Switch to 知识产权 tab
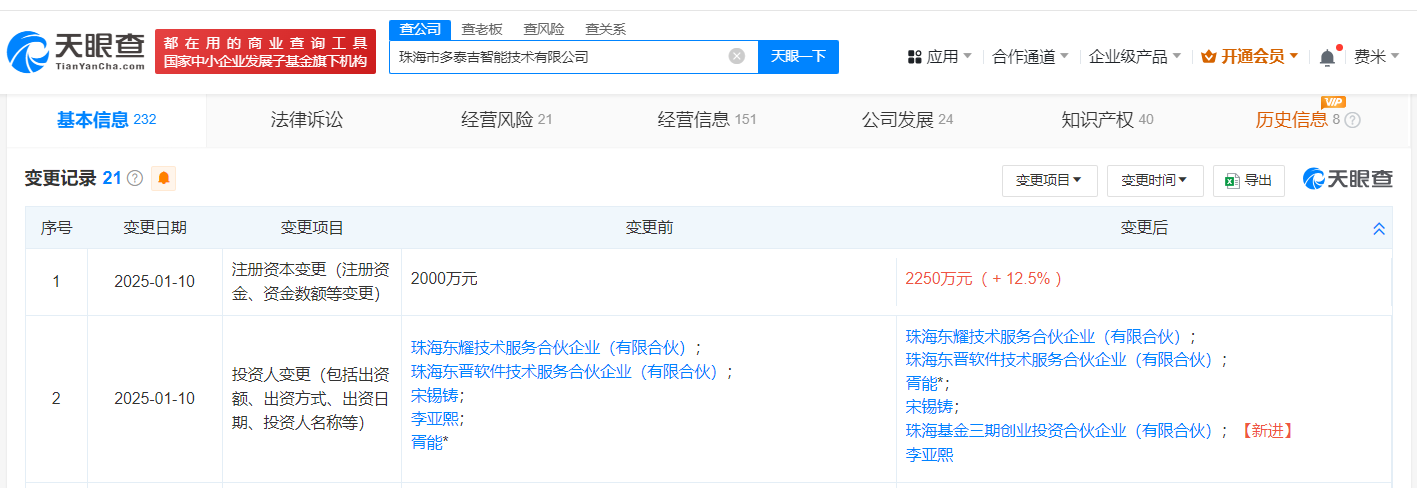The image size is (1417, 488). 1107,120
